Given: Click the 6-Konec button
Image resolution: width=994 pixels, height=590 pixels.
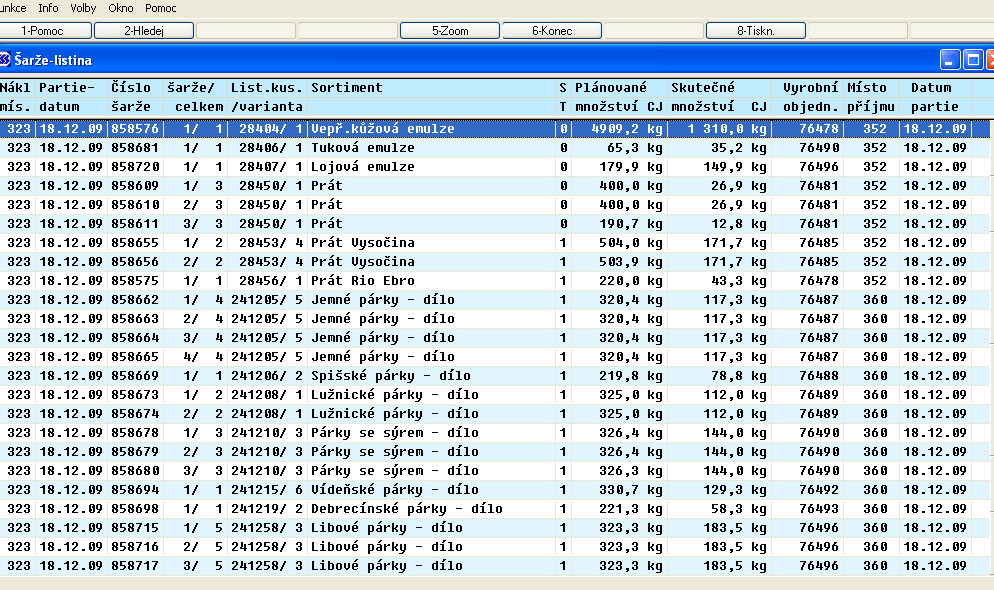Looking at the screenshot, I should coord(552,30).
